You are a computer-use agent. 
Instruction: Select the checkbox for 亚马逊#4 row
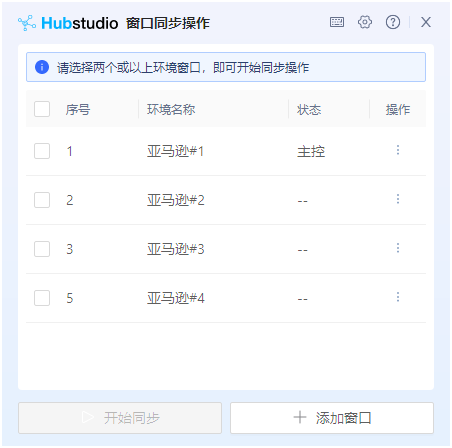tap(42, 298)
